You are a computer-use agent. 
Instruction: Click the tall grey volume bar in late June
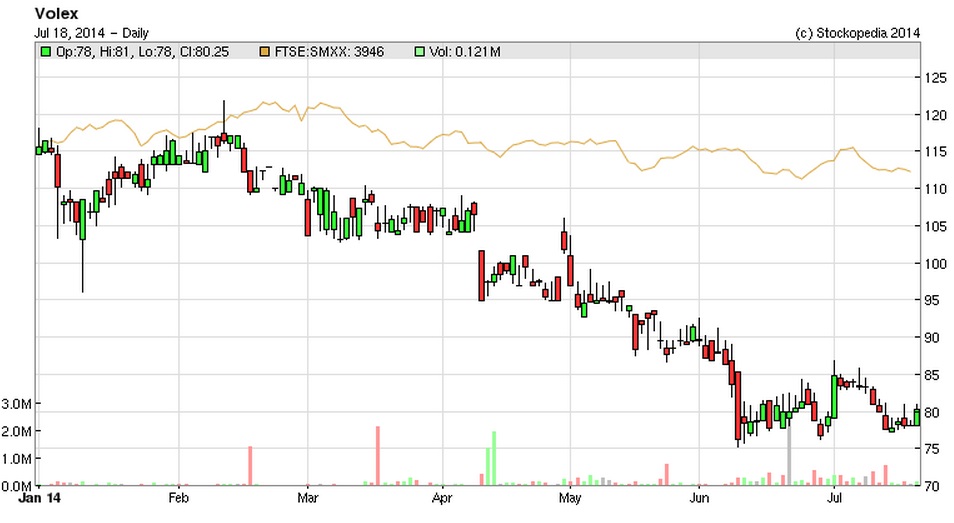click(x=789, y=456)
